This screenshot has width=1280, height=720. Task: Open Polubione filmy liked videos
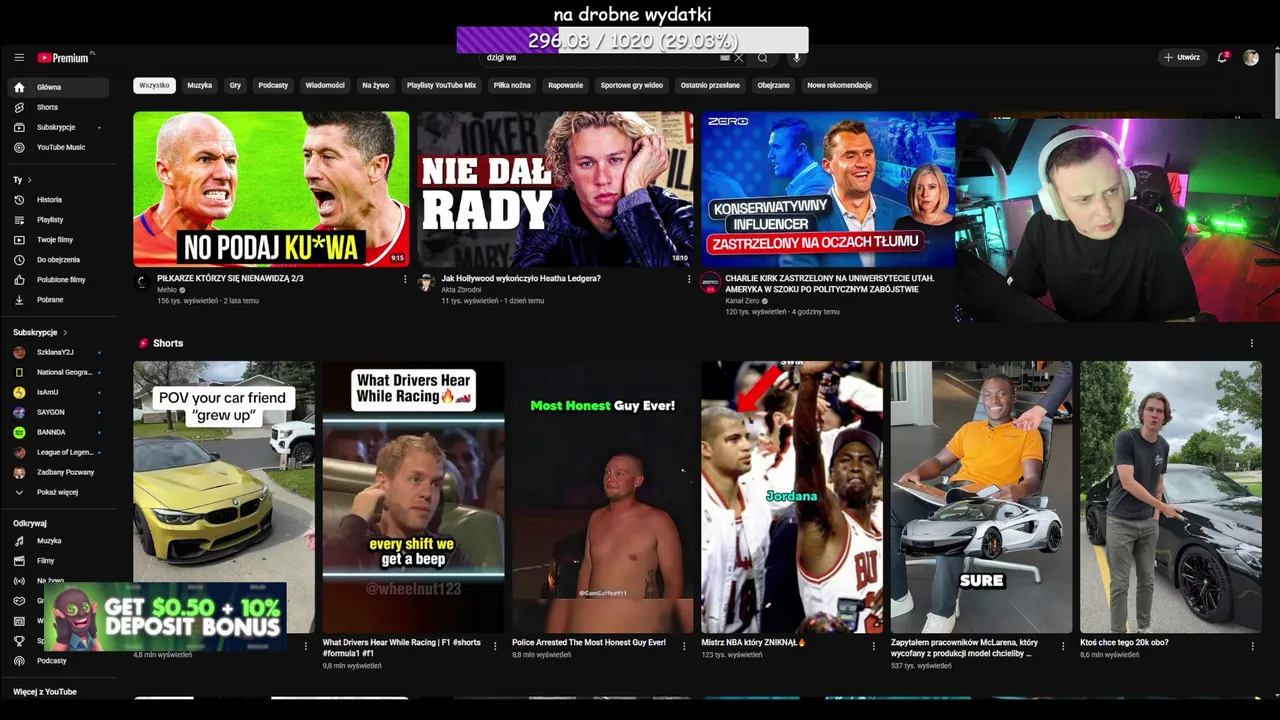pyautogui.click(x=58, y=280)
